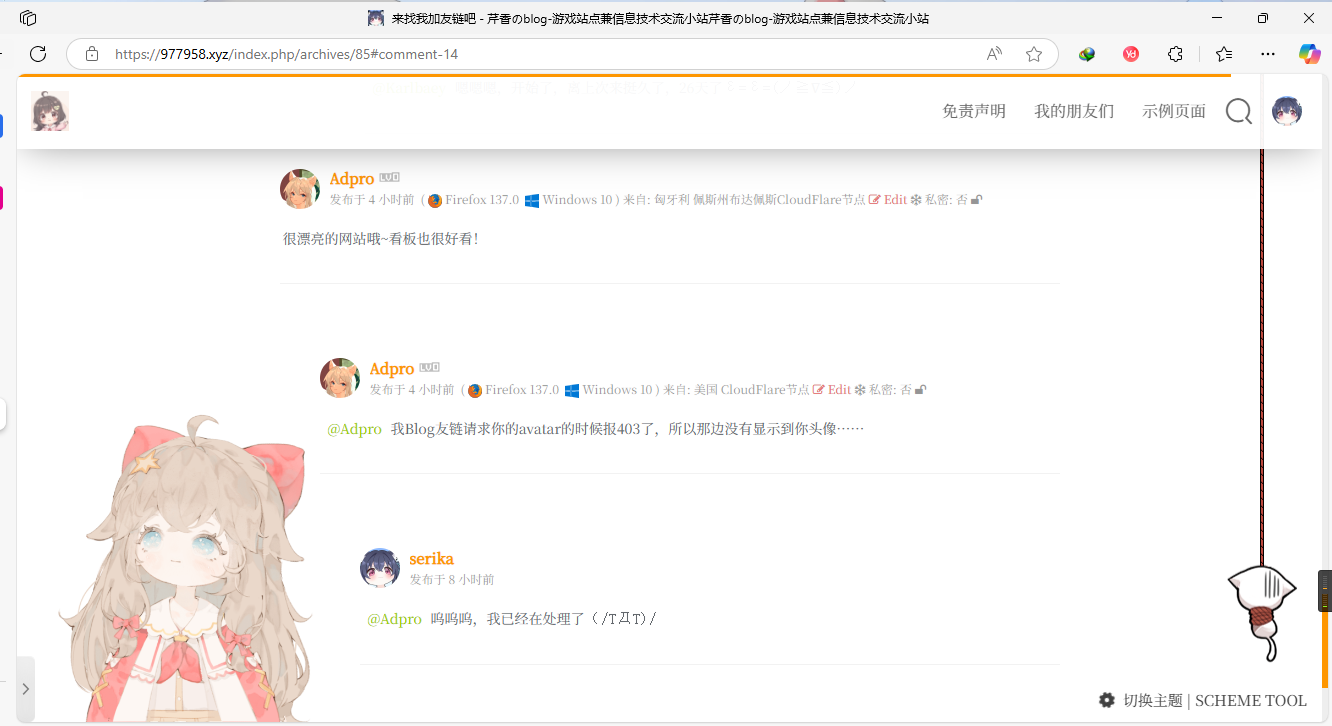Open the browser three-dot settings menu
Viewport: 1332px width, 726px height.
[x=1267, y=54]
